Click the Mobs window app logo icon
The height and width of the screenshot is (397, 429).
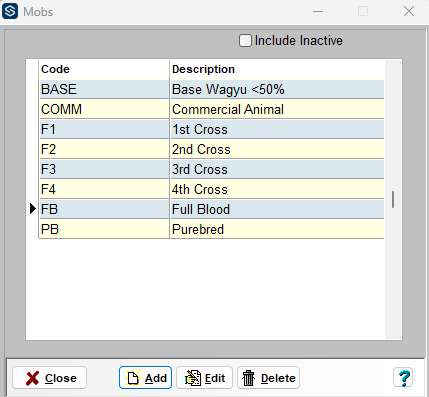pyautogui.click(x=10, y=11)
